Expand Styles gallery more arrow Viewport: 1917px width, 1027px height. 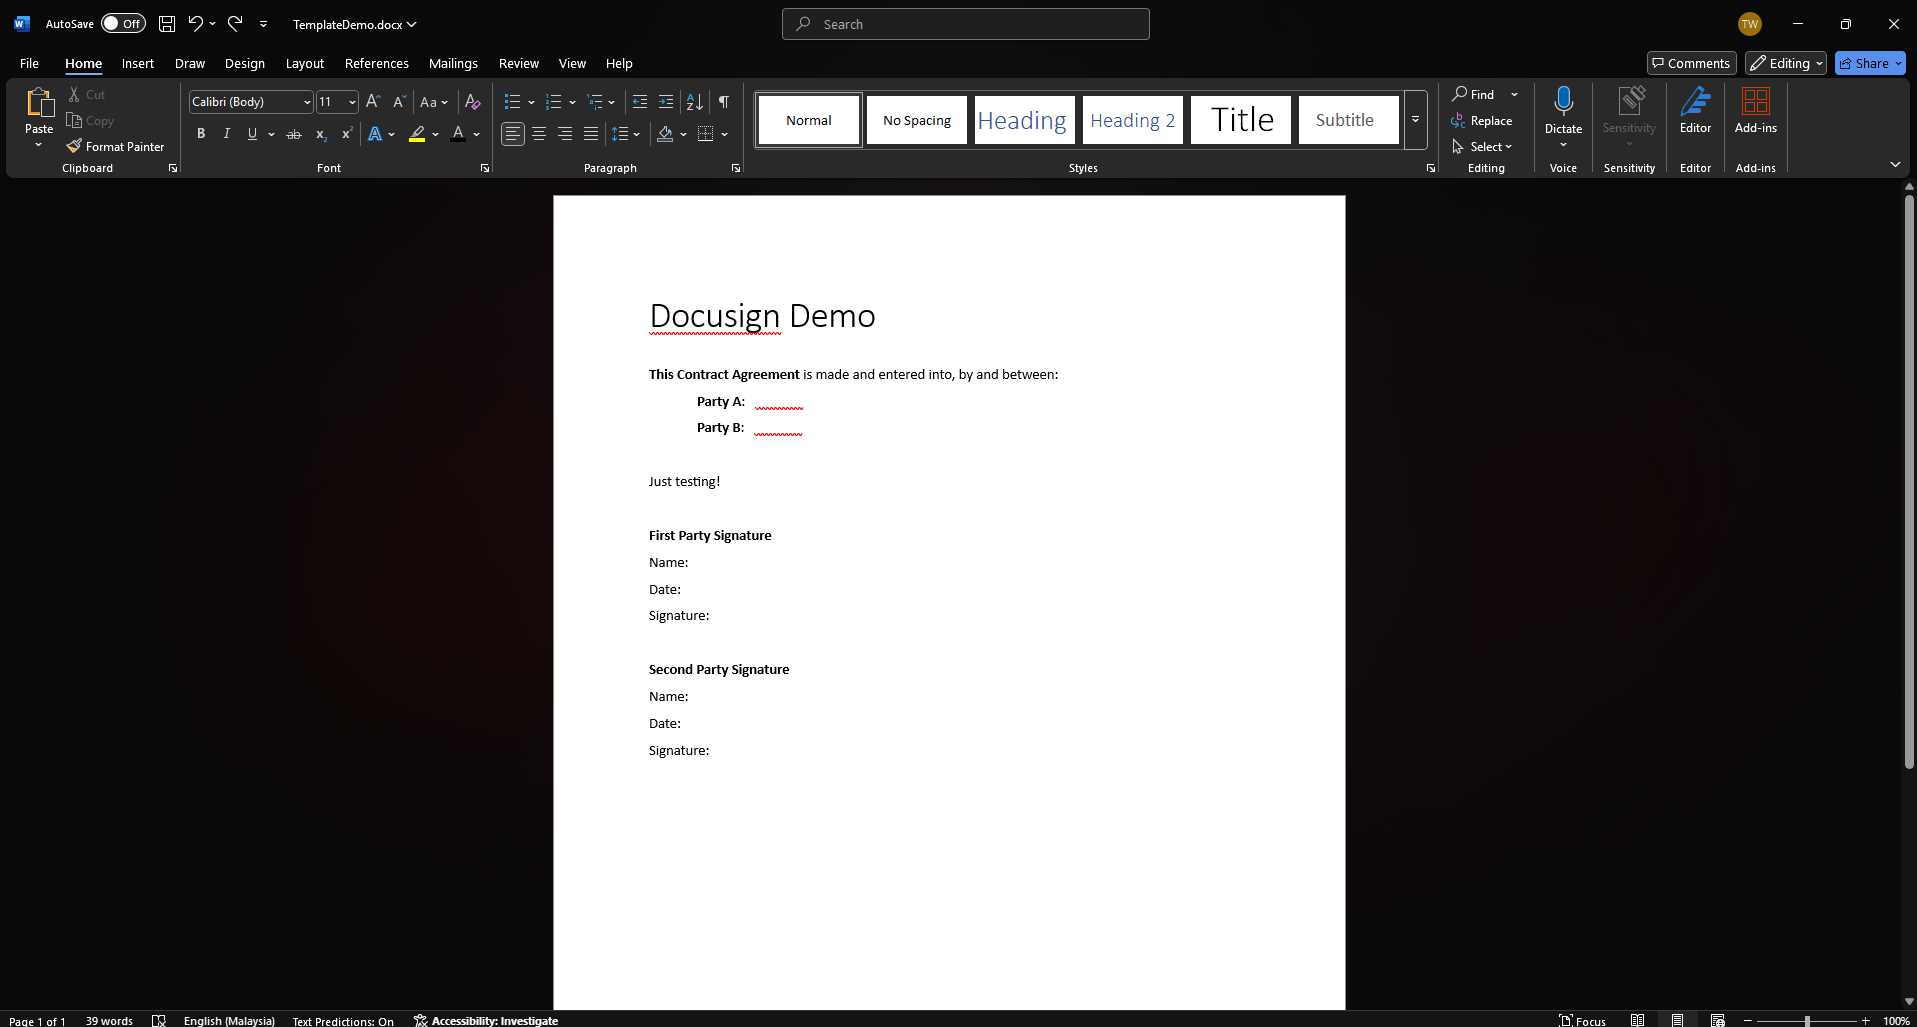(x=1415, y=120)
